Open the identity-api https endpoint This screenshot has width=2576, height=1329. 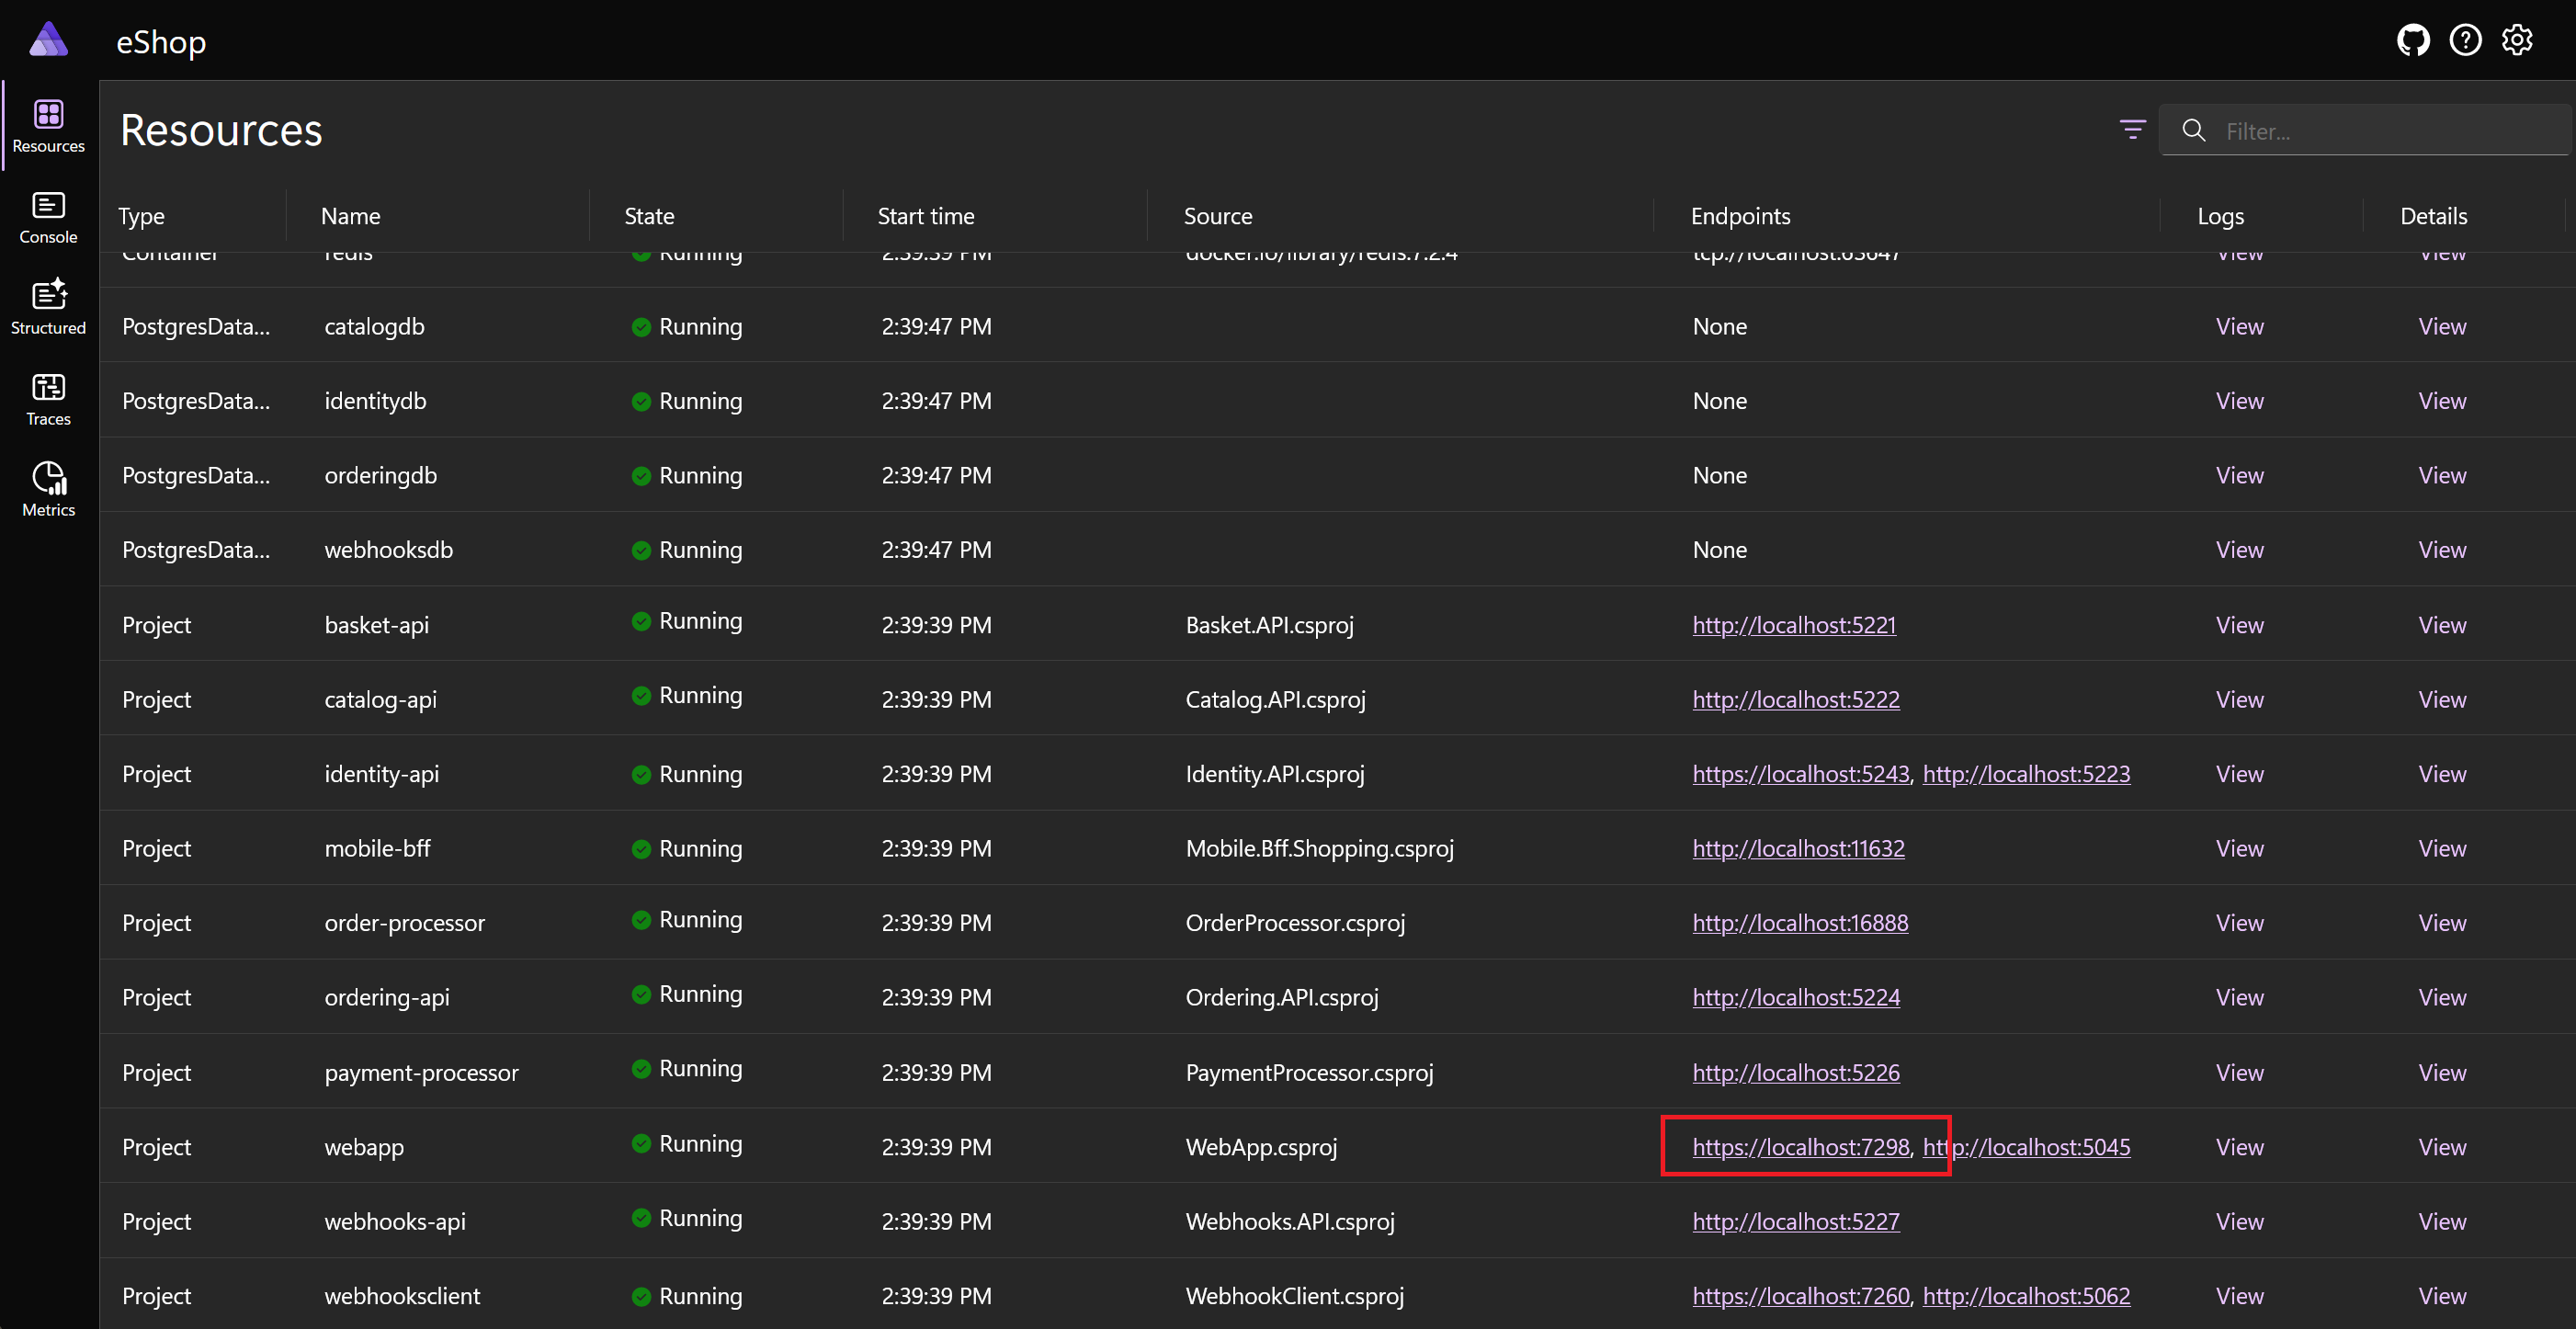[x=1800, y=773]
